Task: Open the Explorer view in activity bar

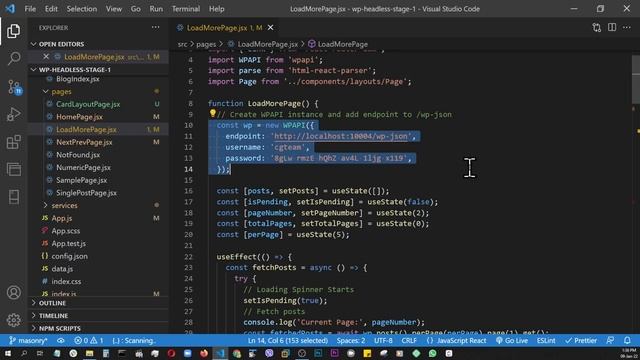Action: click(x=13, y=31)
